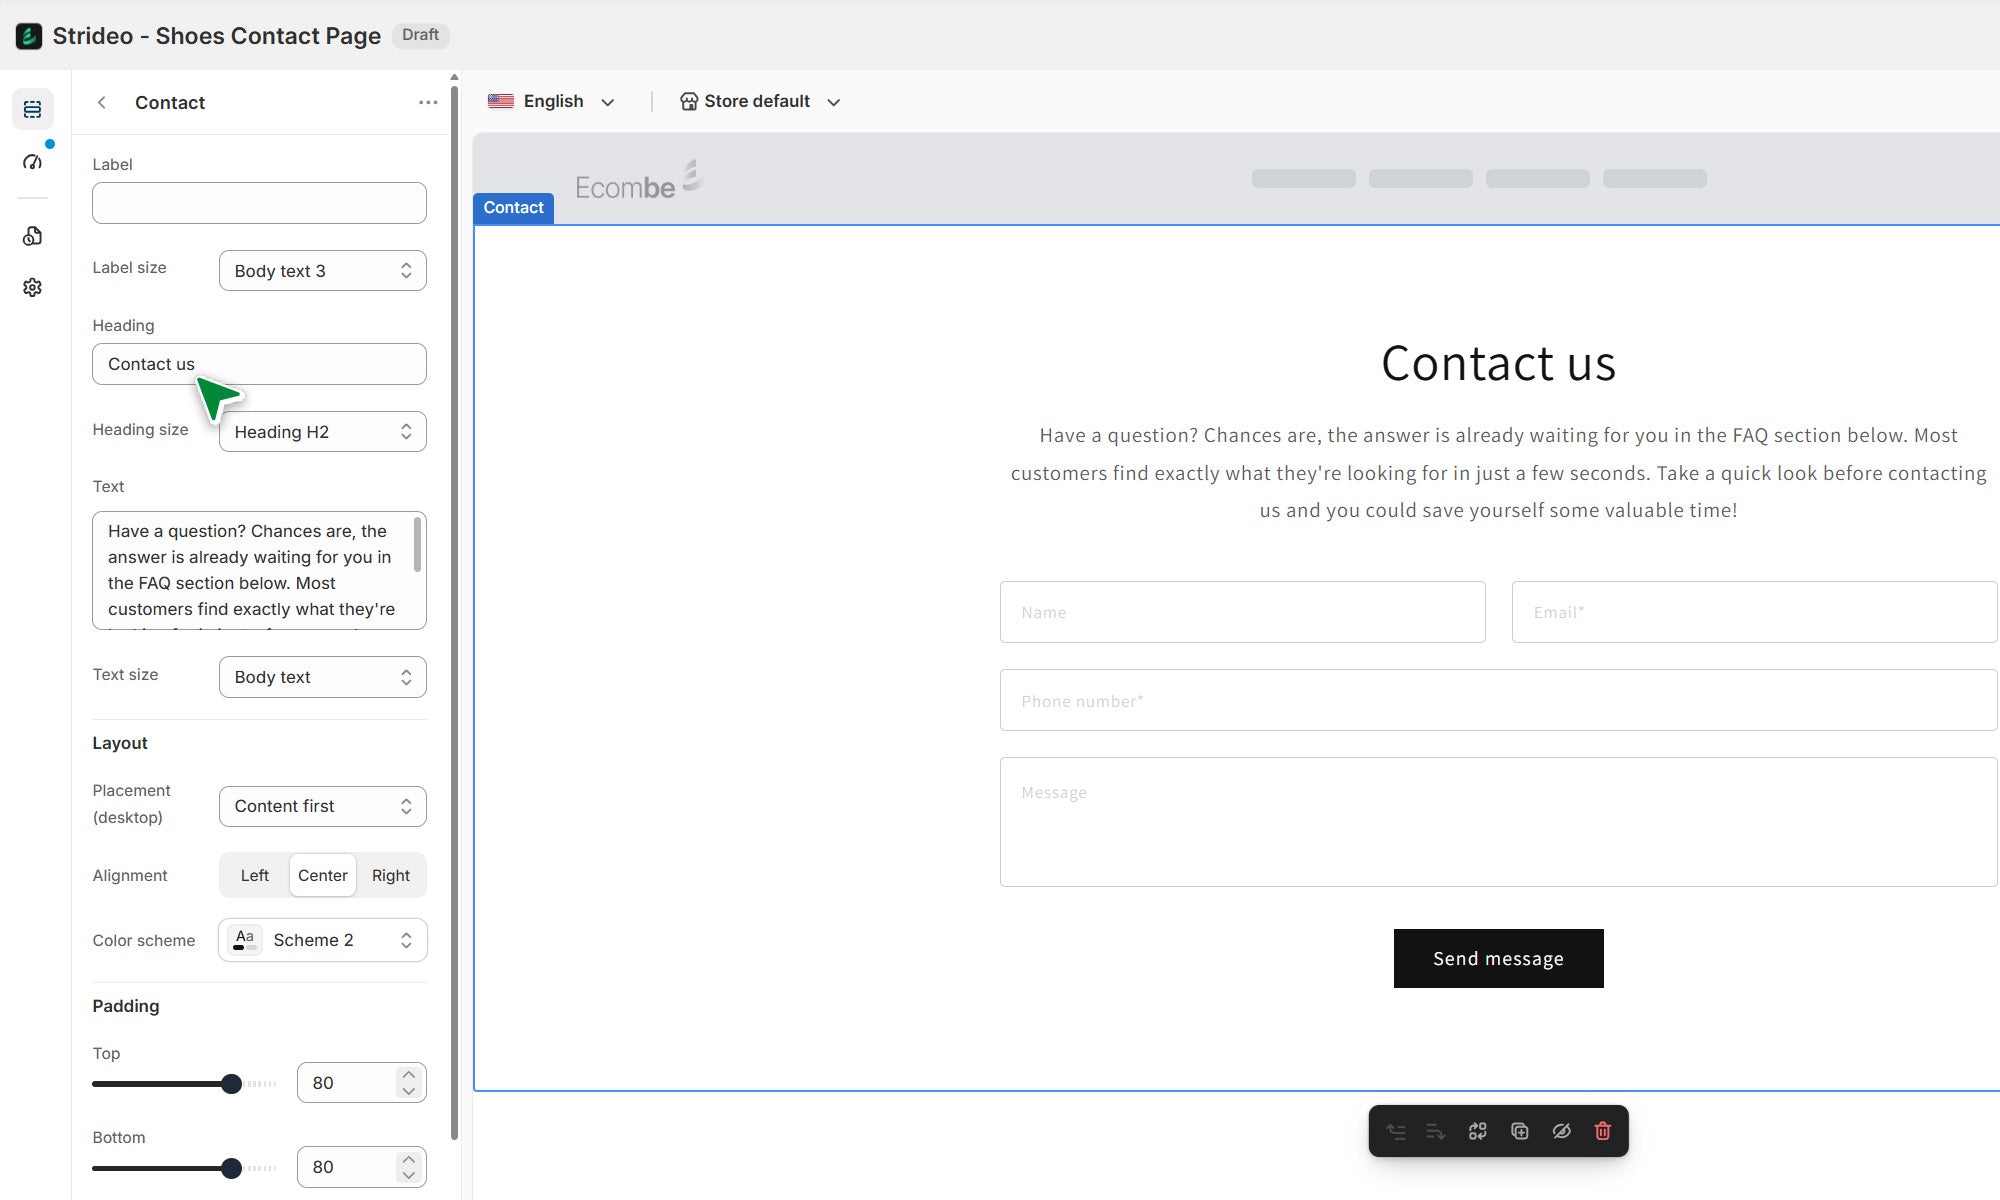Open theme settings gear in sidebar

click(32, 288)
